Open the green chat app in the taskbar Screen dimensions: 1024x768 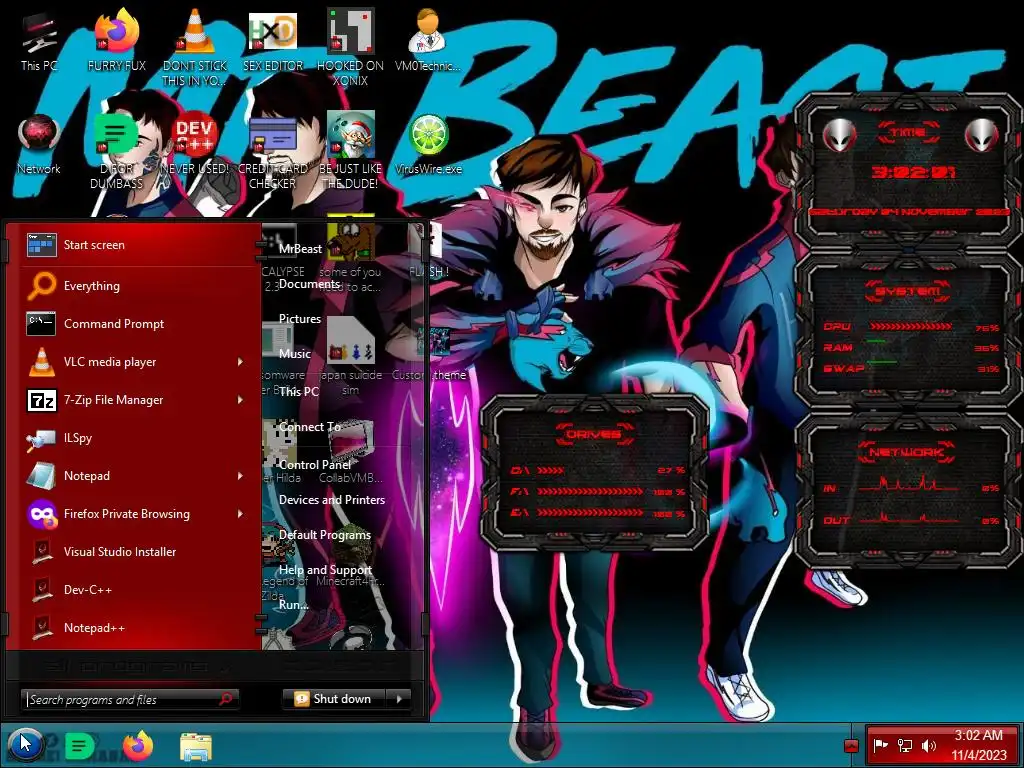(80, 746)
